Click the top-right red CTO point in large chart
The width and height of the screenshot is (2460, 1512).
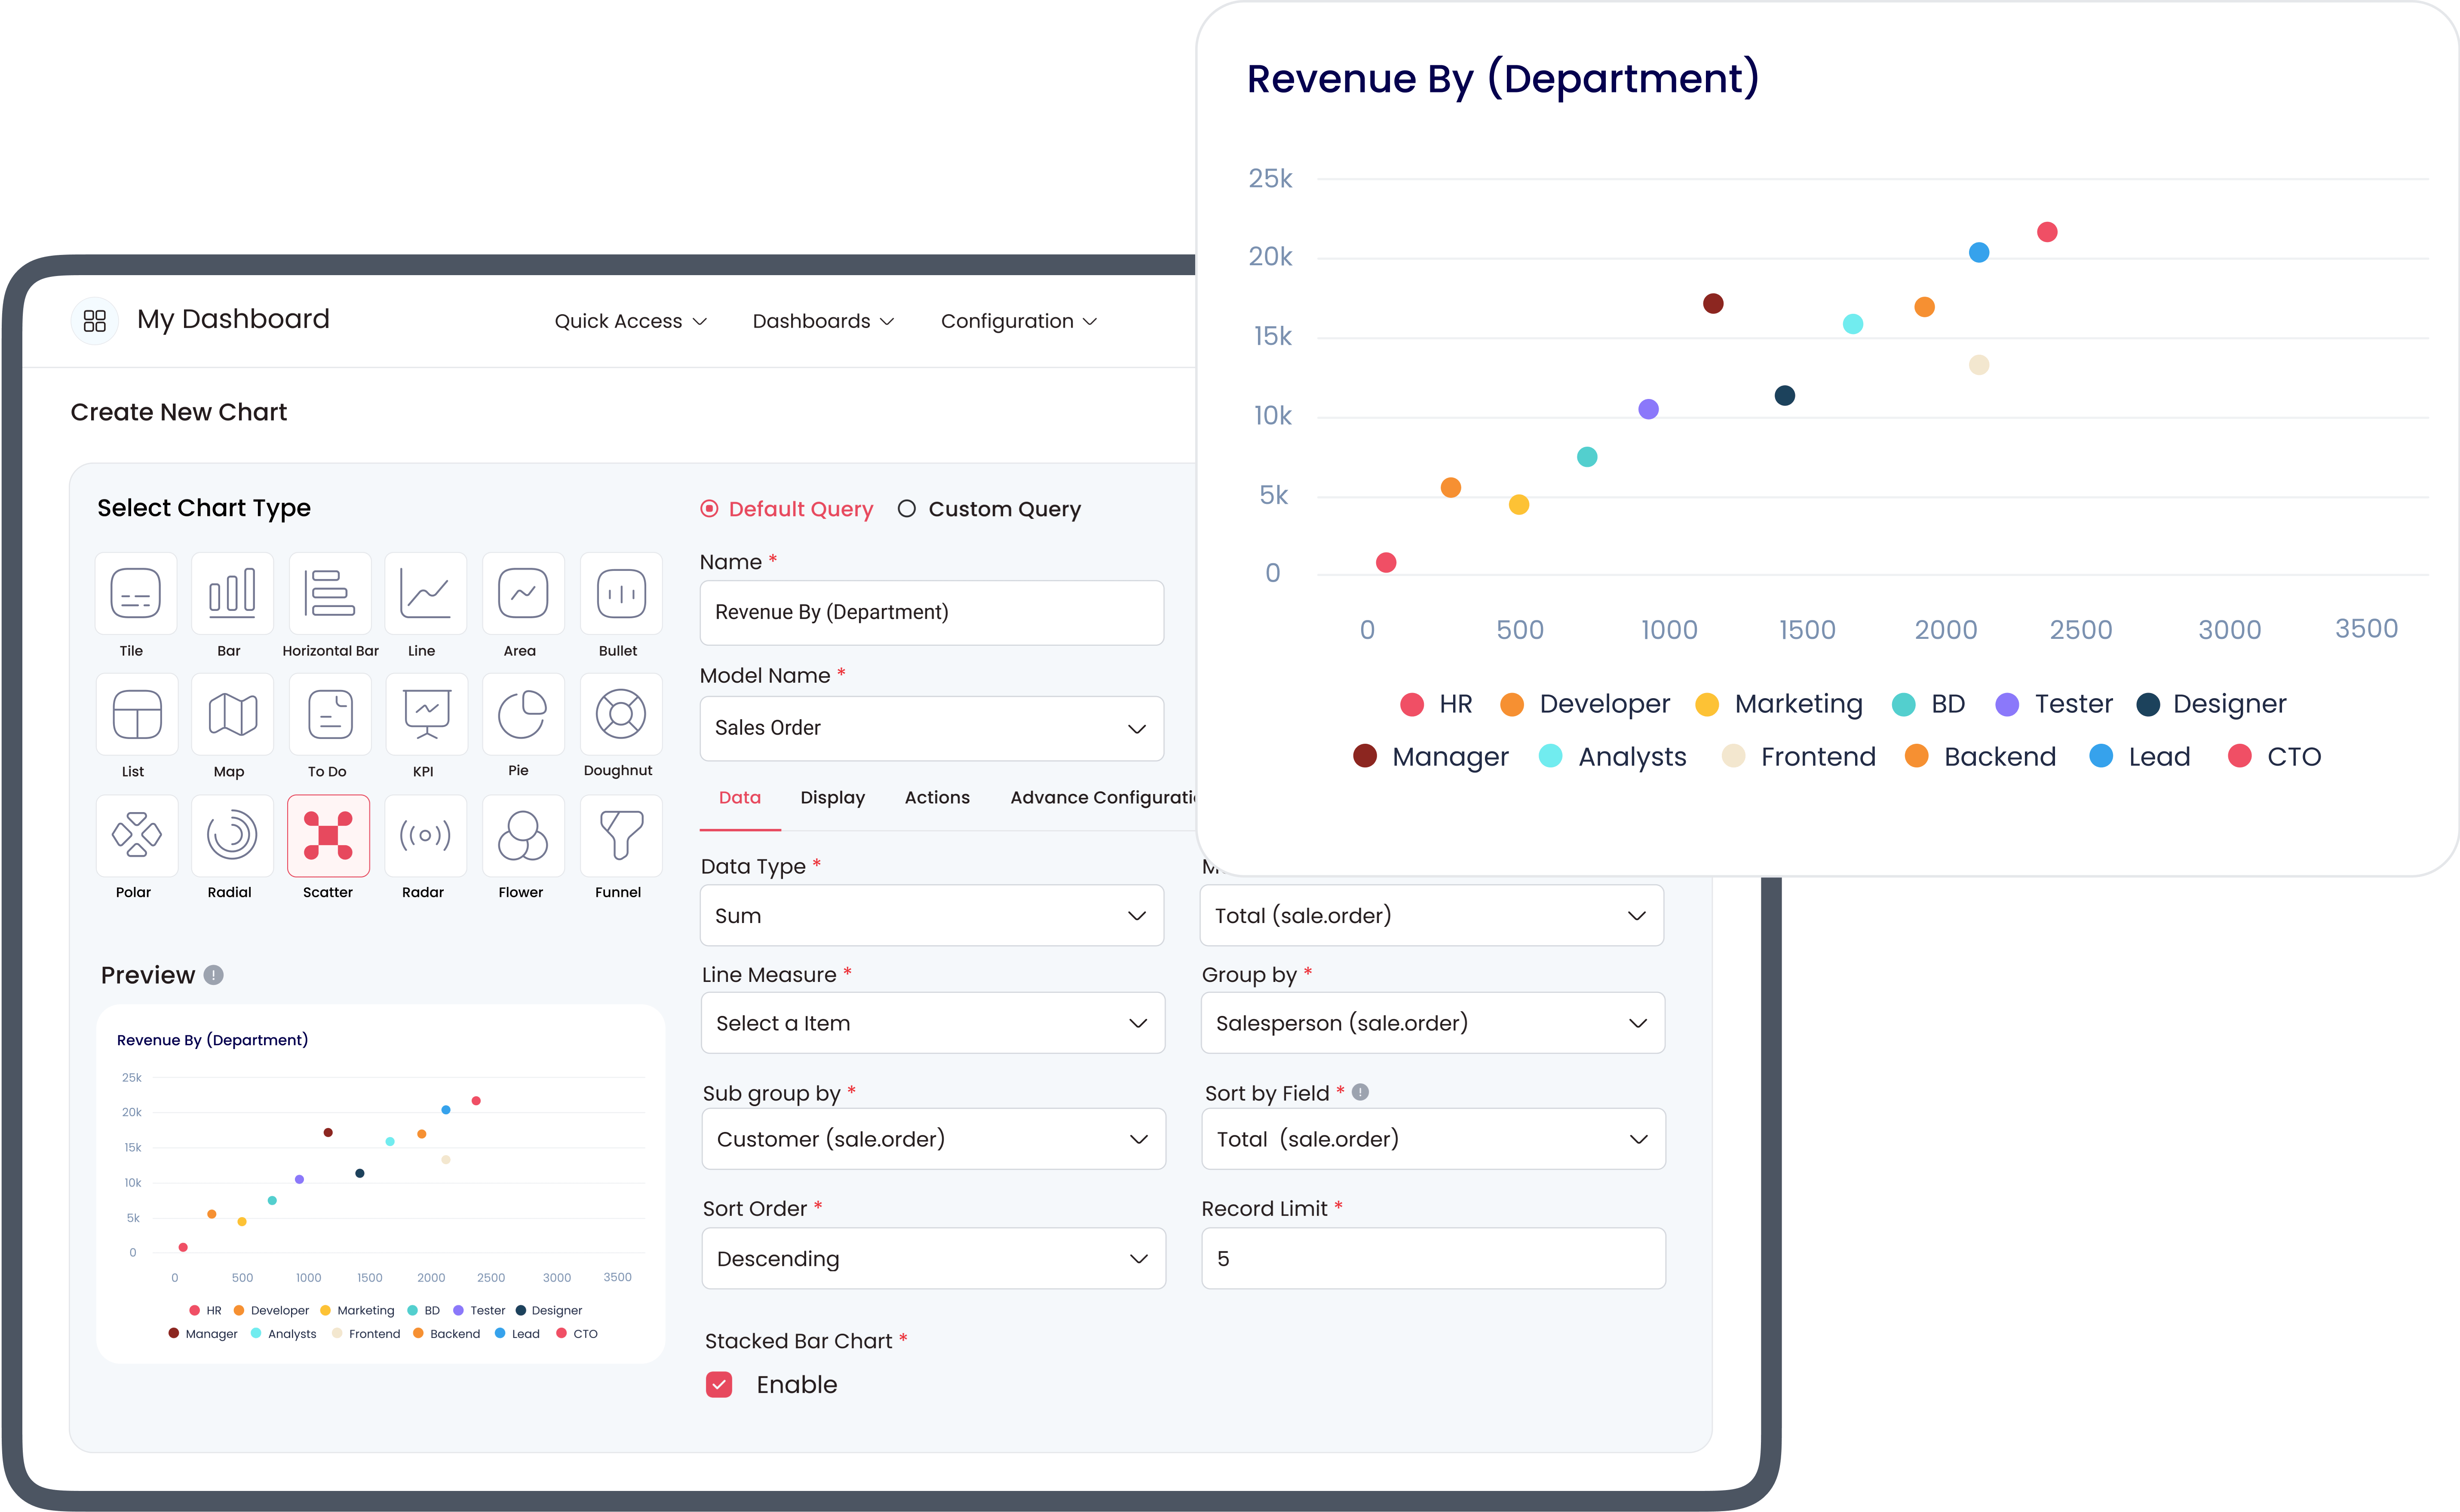click(2046, 232)
